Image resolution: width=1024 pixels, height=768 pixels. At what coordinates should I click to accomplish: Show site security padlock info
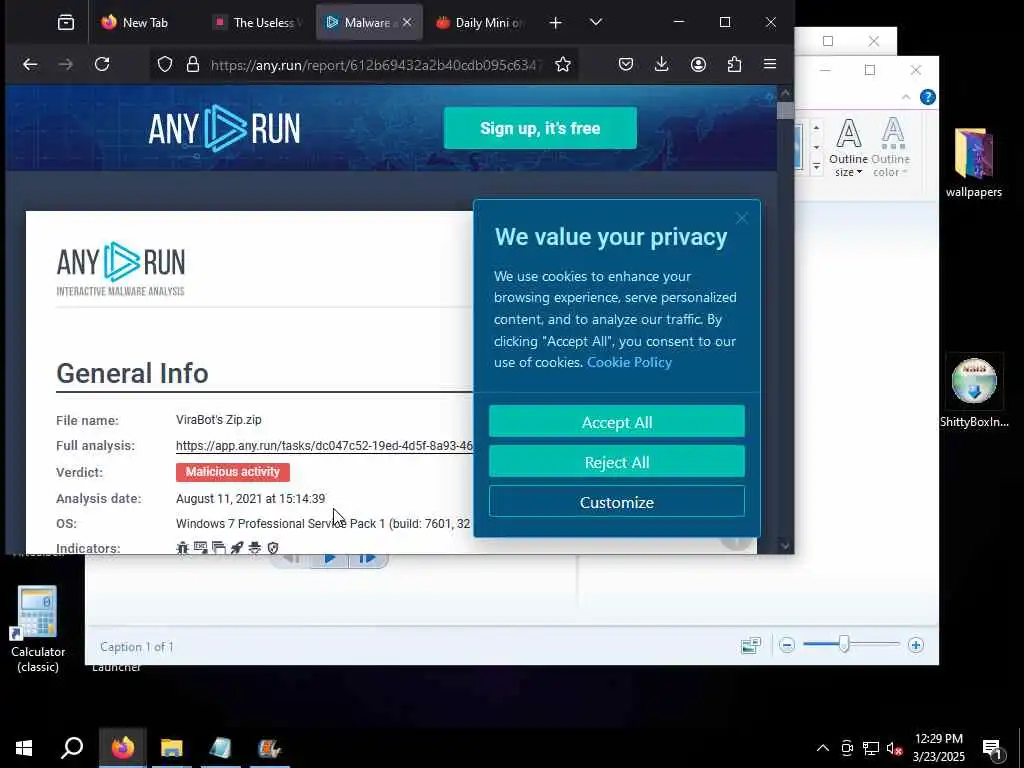193,65
